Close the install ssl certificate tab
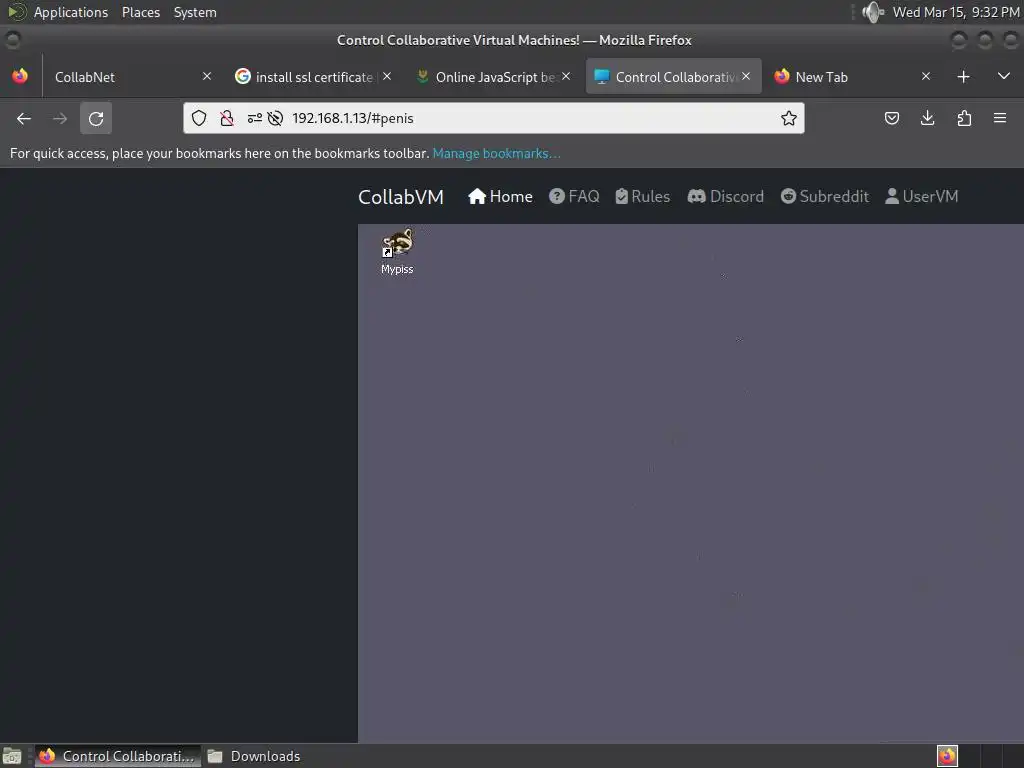 click(387, 76)
